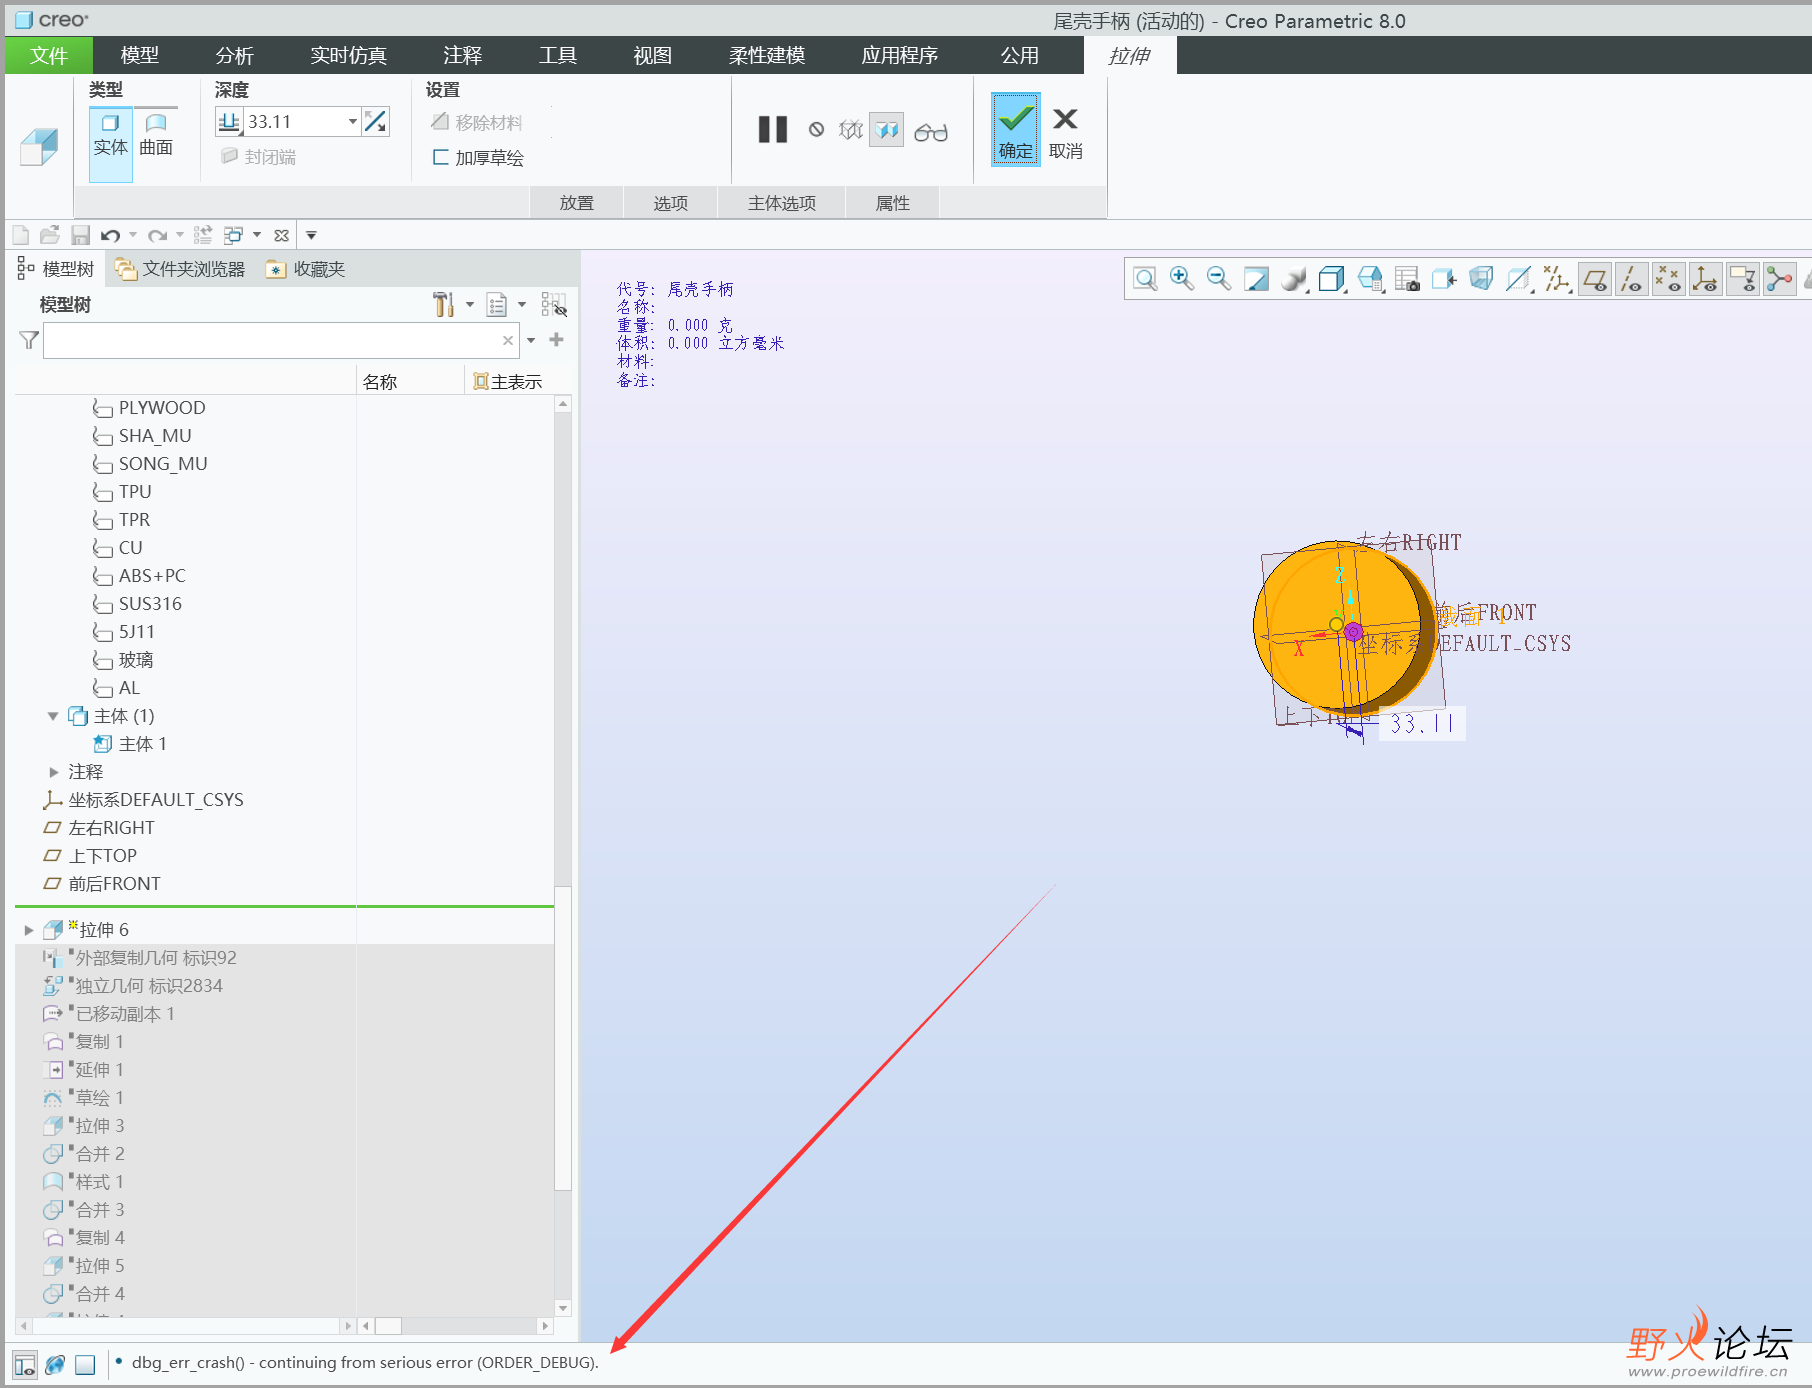This screenshot has height=1388, width=1812.
Task: Open the 主体选项 panel
Action: tap(782, 203)
